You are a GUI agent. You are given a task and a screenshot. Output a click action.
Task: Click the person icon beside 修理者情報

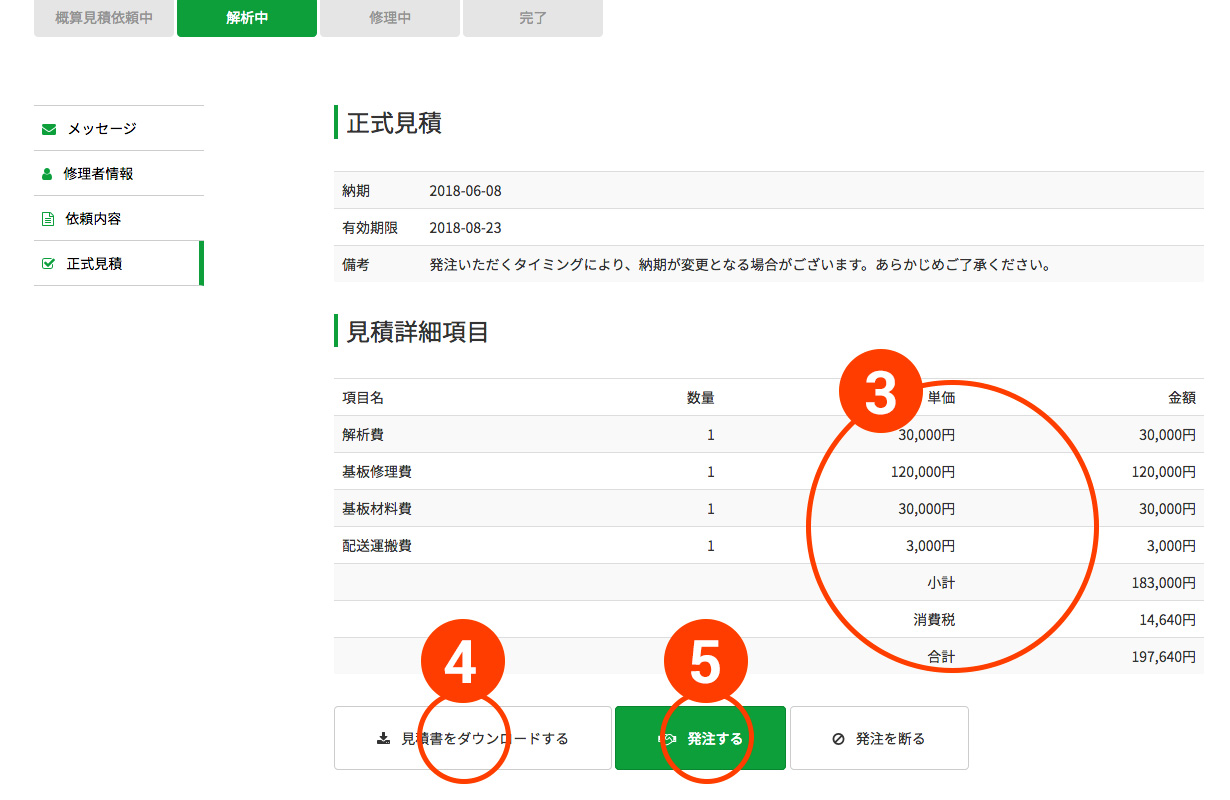(x=47, y=174)
